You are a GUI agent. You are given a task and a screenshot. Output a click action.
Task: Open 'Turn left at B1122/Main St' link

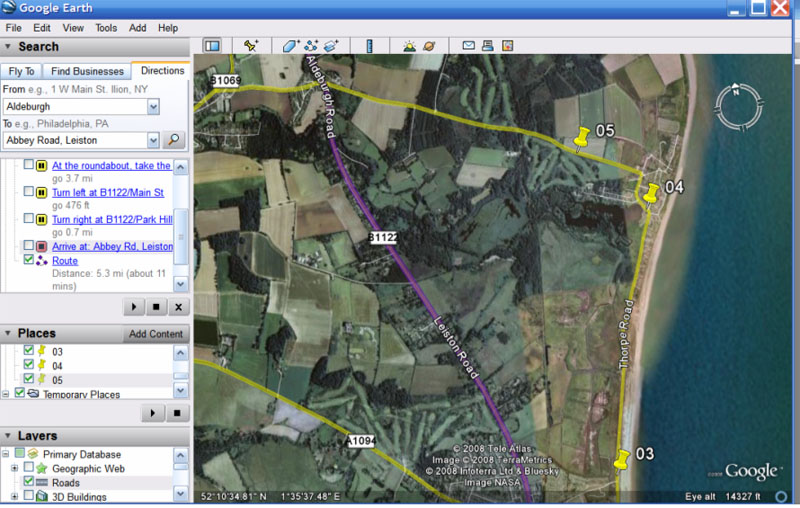click(x=108, y=193)
